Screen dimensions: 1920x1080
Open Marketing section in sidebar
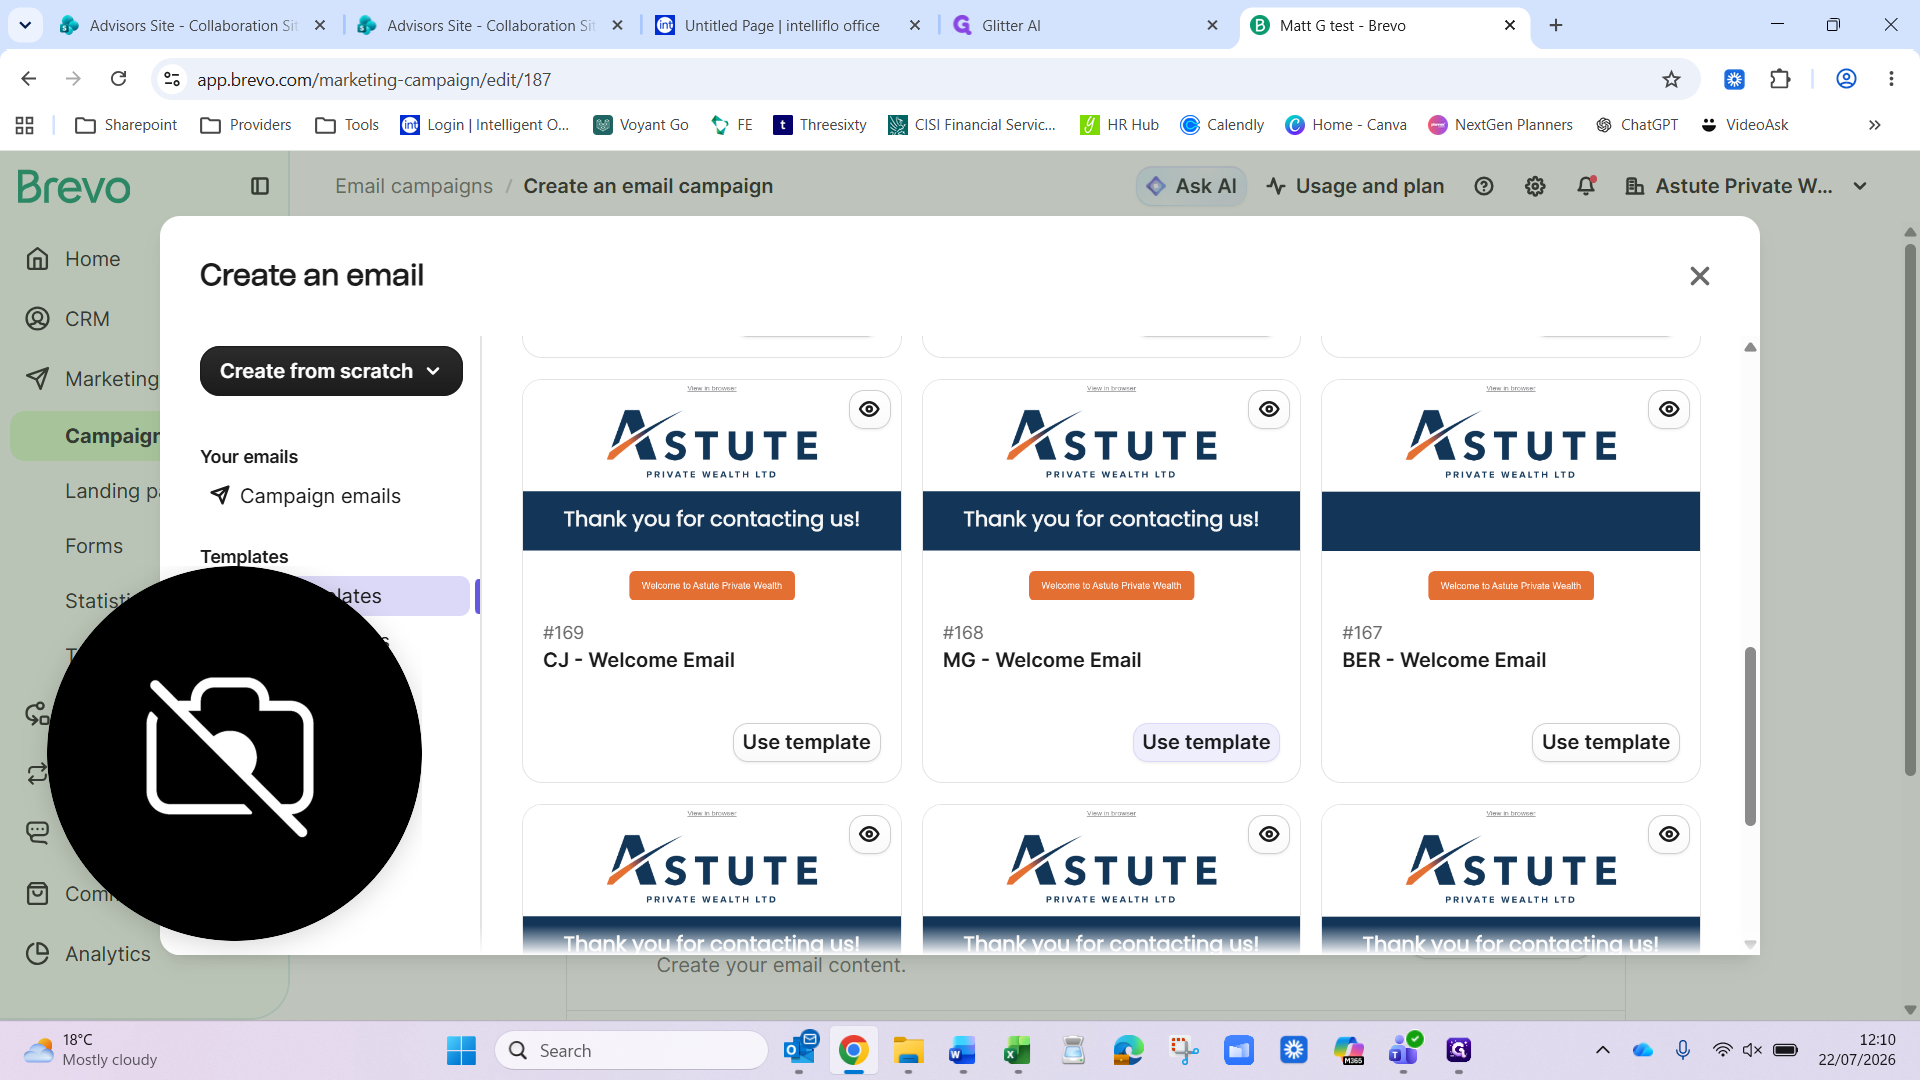(92, 379)
